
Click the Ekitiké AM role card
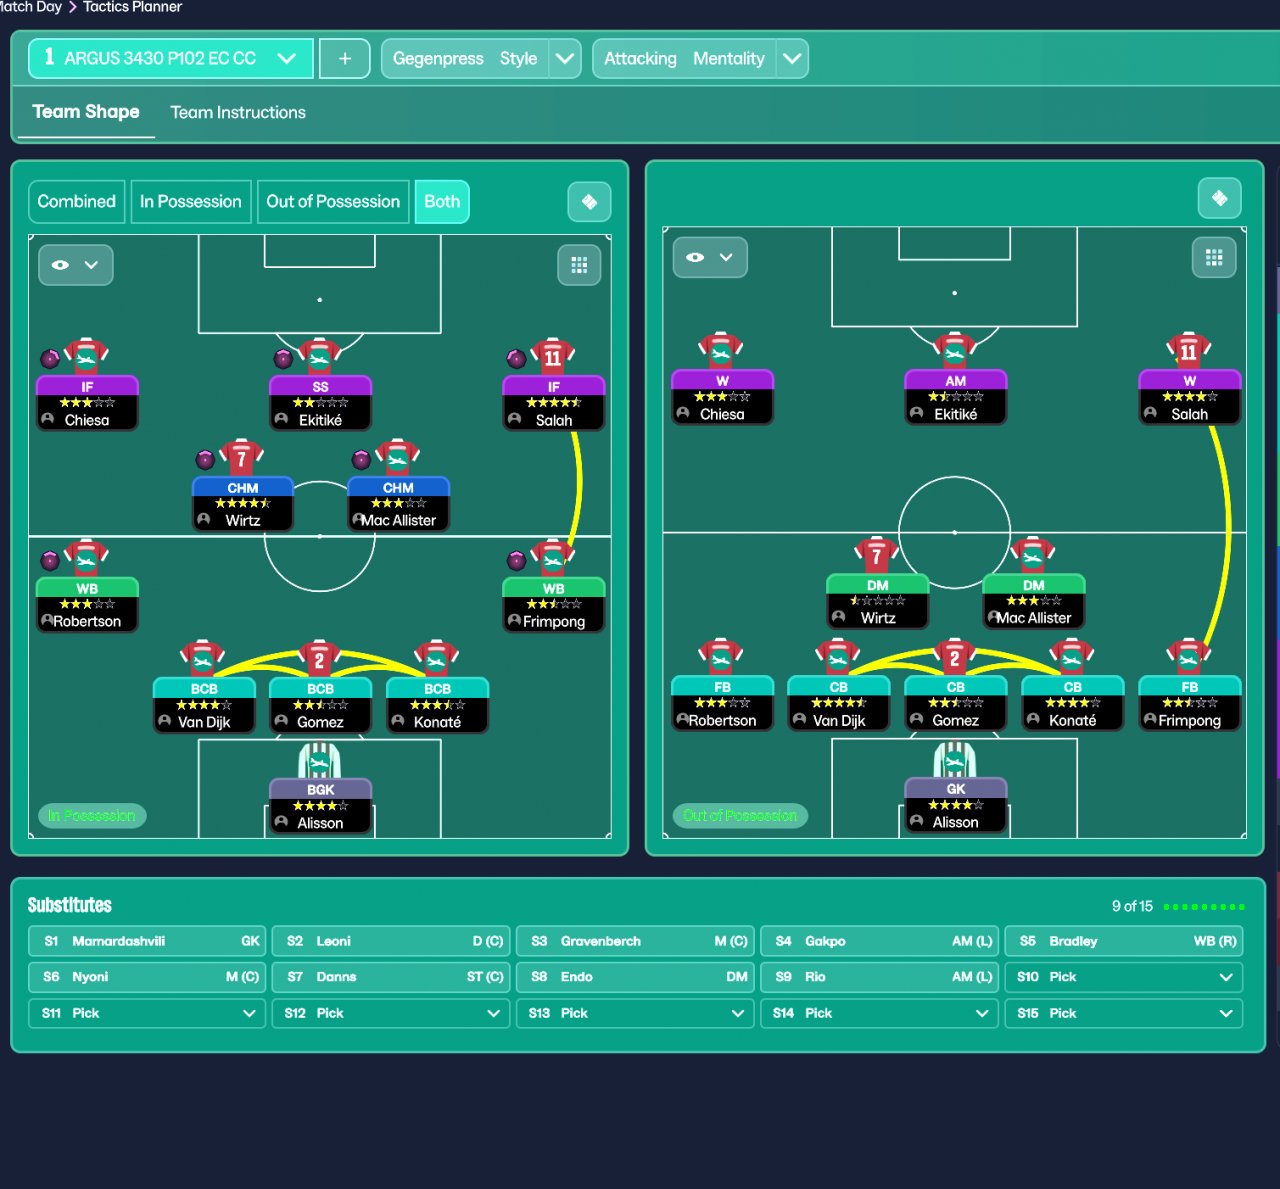coord(955,397)
